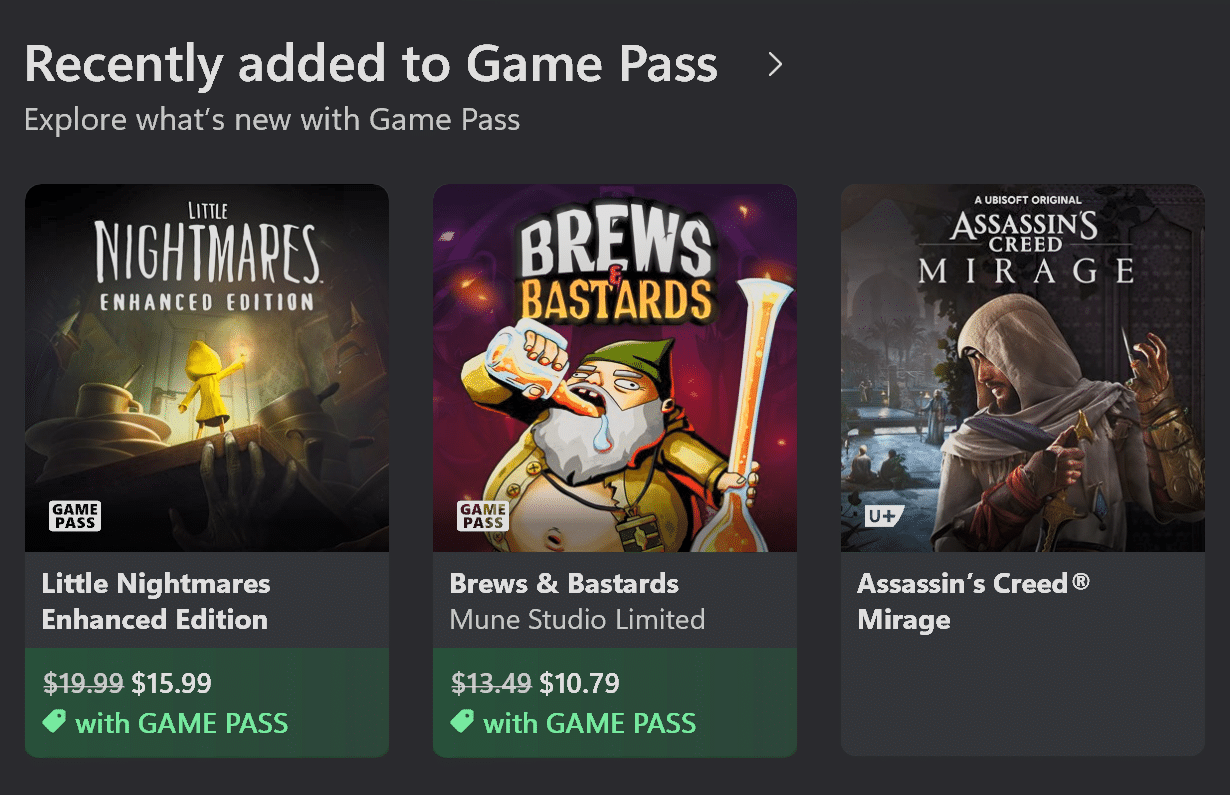
Task: Expand the Recently added chevron arrow
Action: tap(774, 65)
